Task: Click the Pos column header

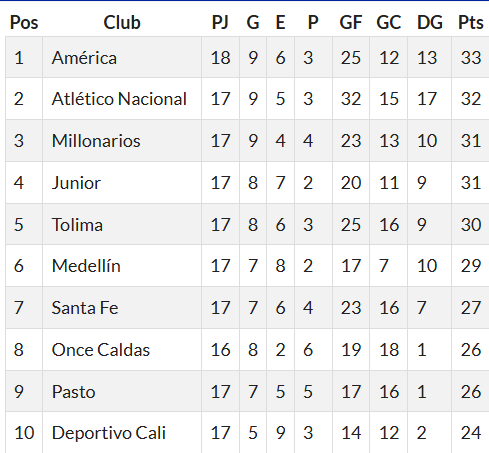Action: click(24, 23)
